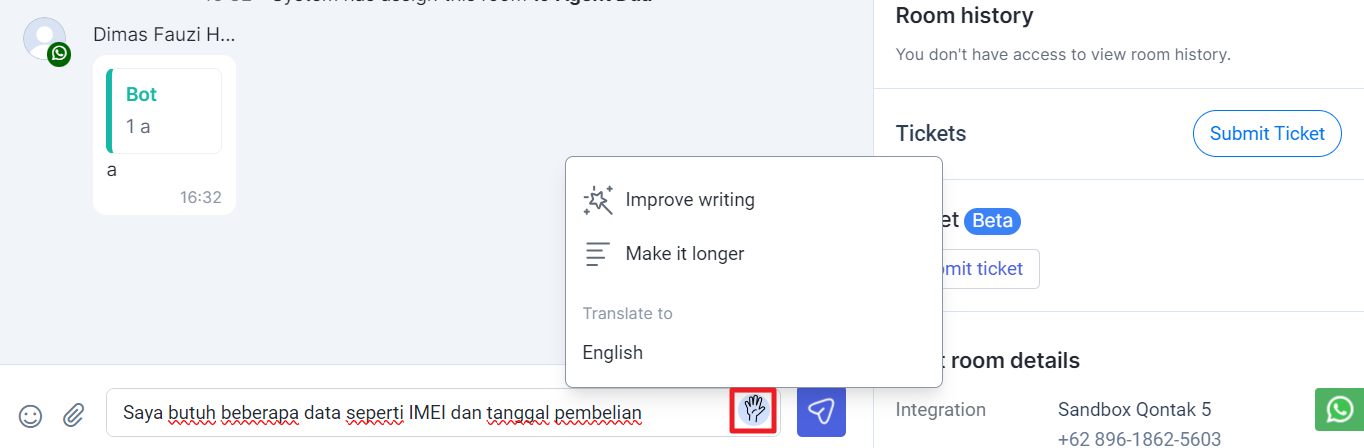Focus the message text input field
Viewport: 1364px width, 448px height.
point(420,412)
